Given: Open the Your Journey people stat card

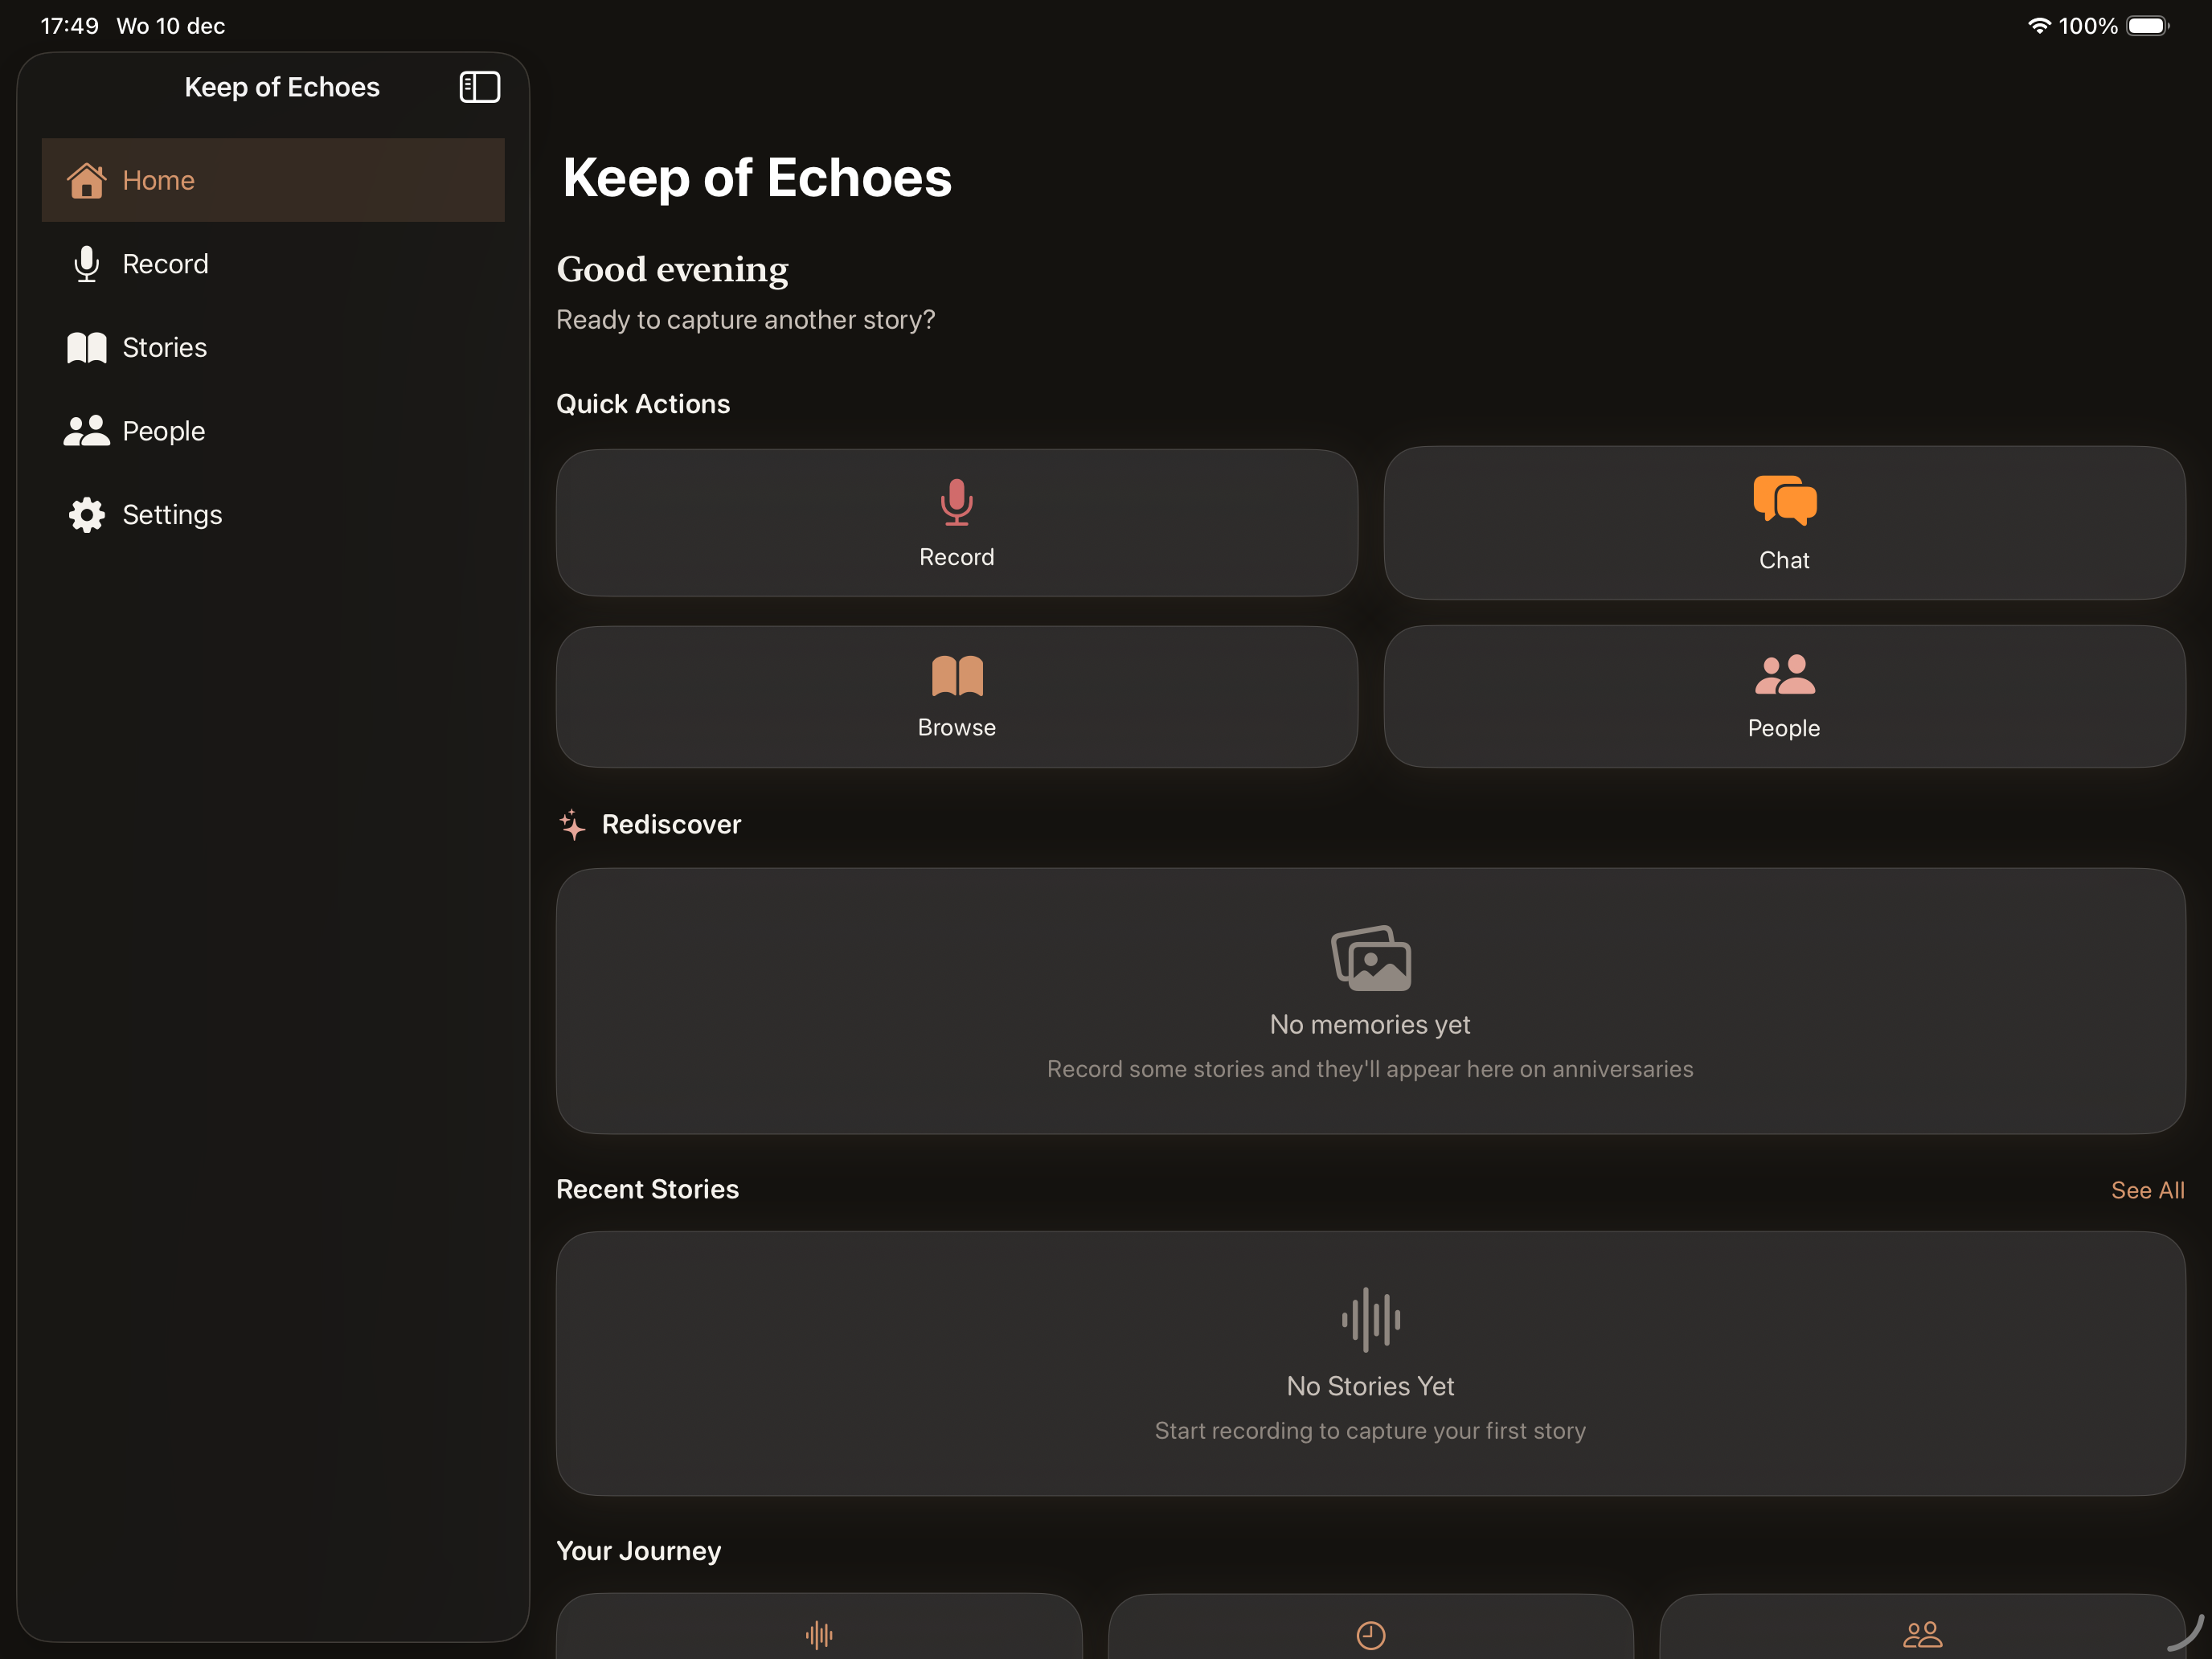Looking at the screenshot, I should [x=1922, y=1626].
